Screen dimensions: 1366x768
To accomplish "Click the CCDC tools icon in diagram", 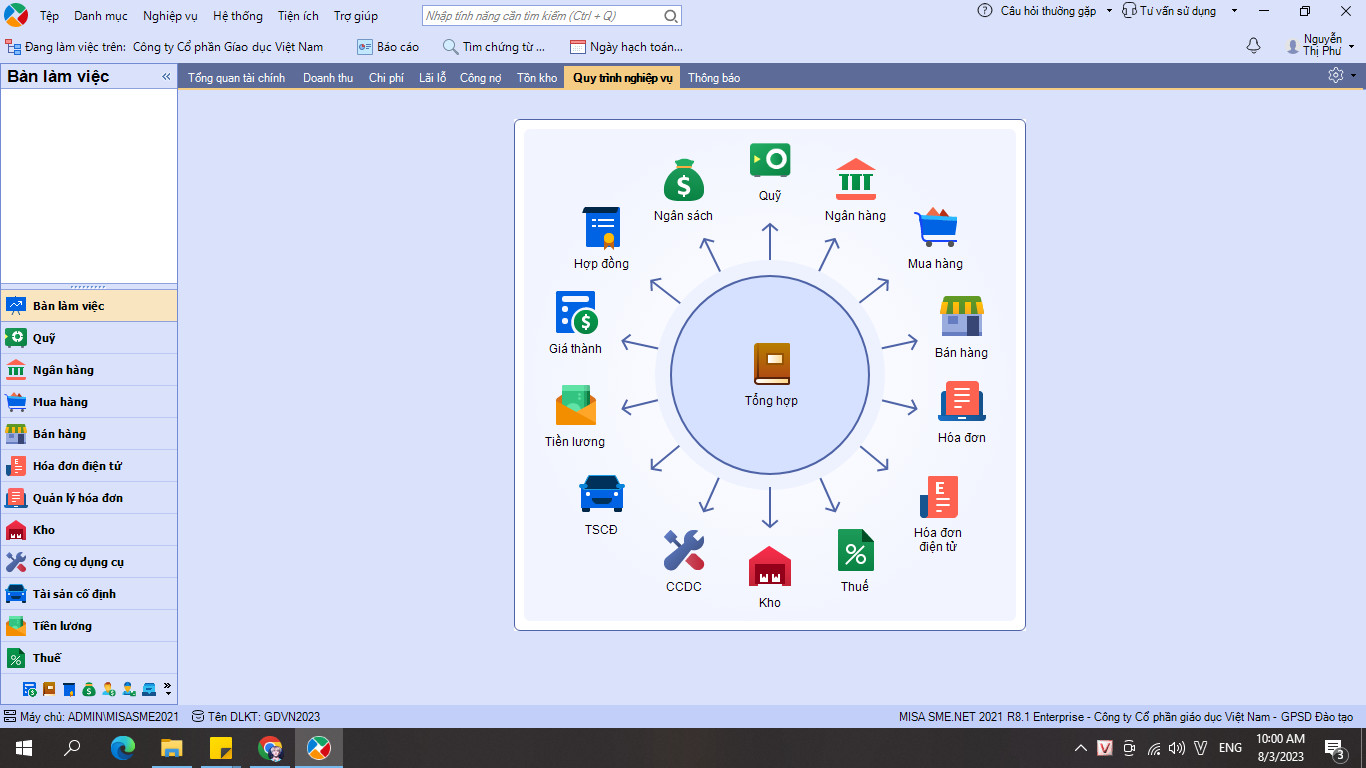I will [684, 550].
